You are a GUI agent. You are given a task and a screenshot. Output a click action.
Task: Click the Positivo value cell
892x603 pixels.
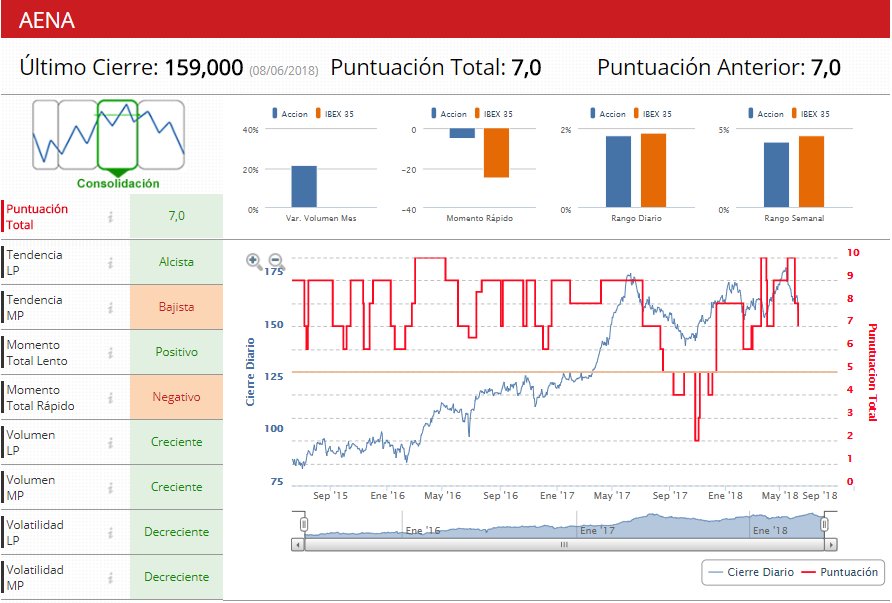point(176,352)
